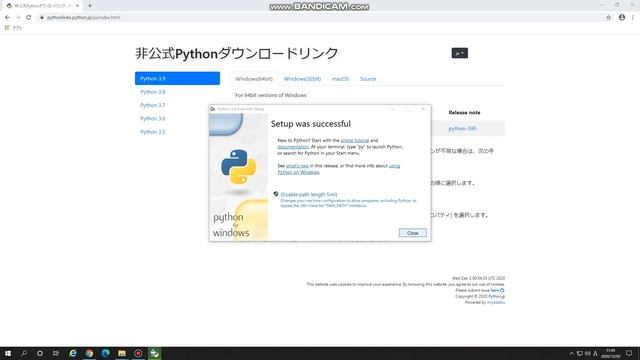Open the online tutorial link in setup dialog
This screenshot has height=360, width=640.
coord(354,140)
